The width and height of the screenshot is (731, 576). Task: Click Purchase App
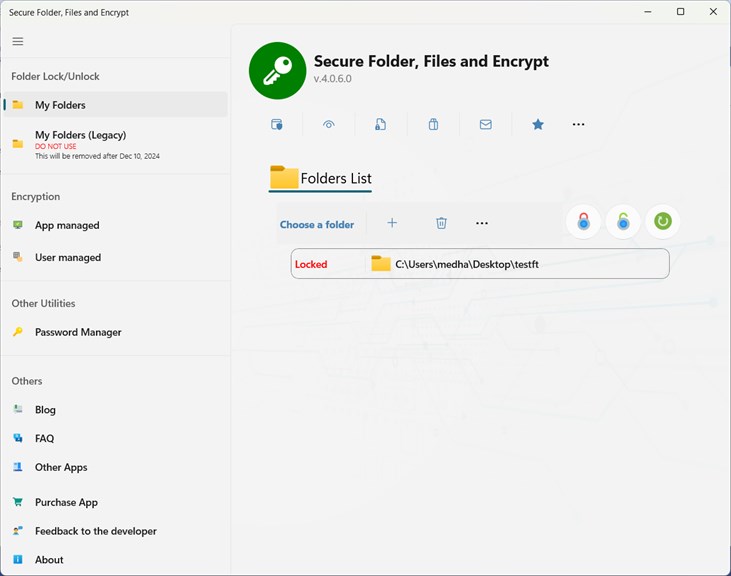point(115,502)
